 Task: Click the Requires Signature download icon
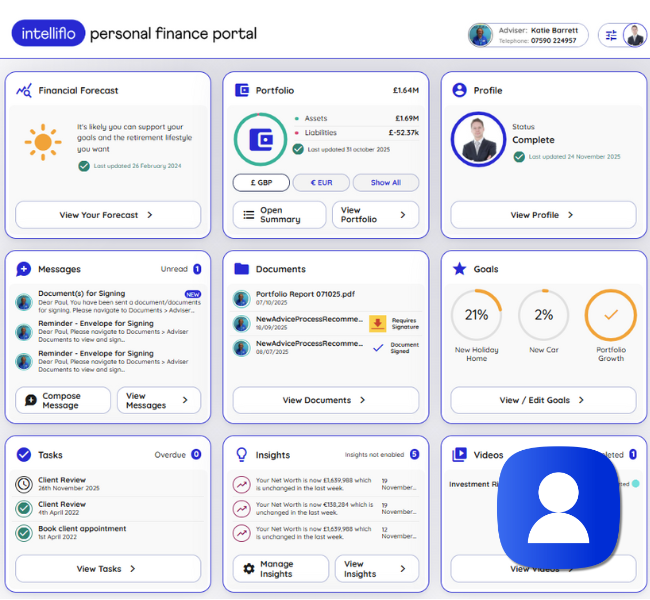(x=377, y=323)
